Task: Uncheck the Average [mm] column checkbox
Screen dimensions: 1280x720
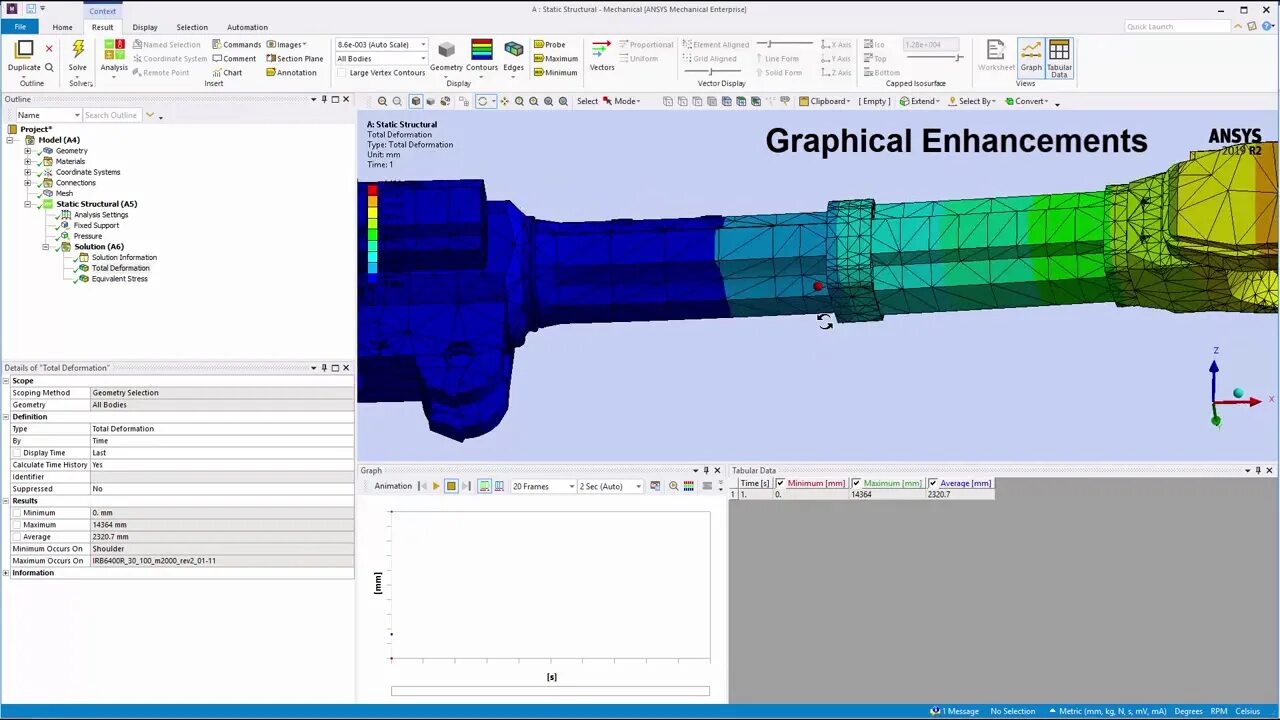Action: 933,483
